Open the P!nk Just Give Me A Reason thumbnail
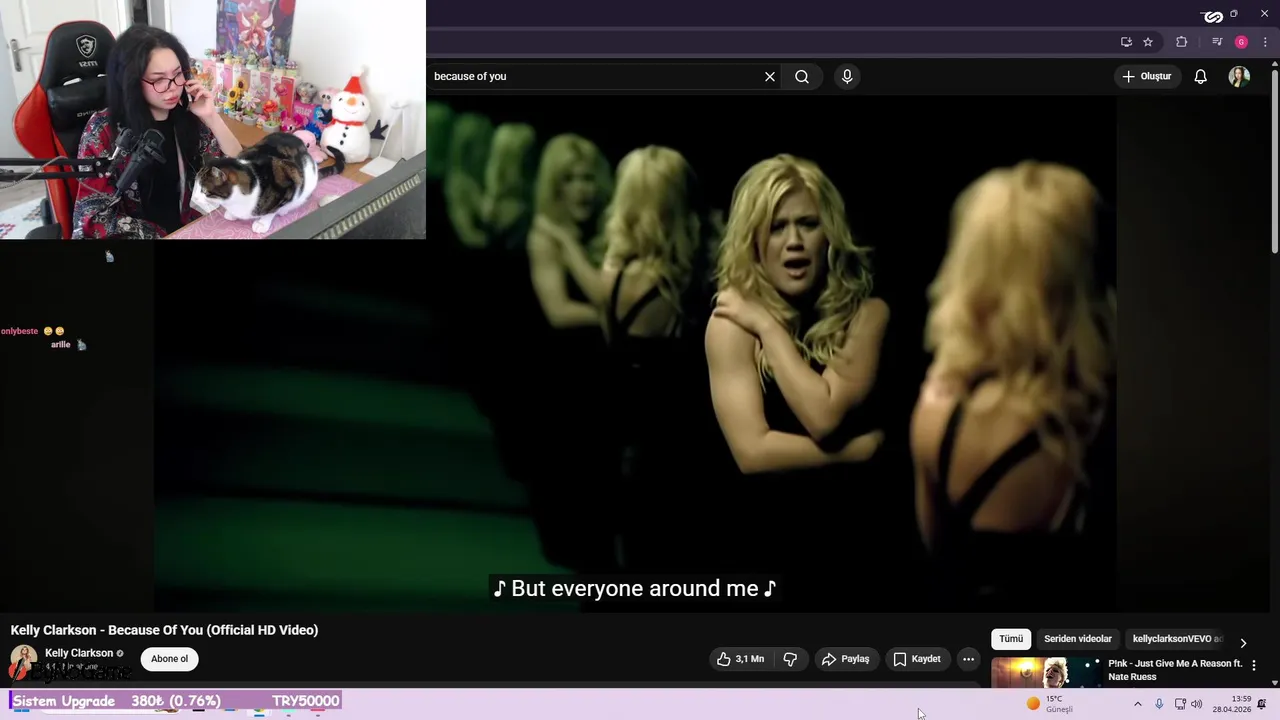 (1046, 673)
